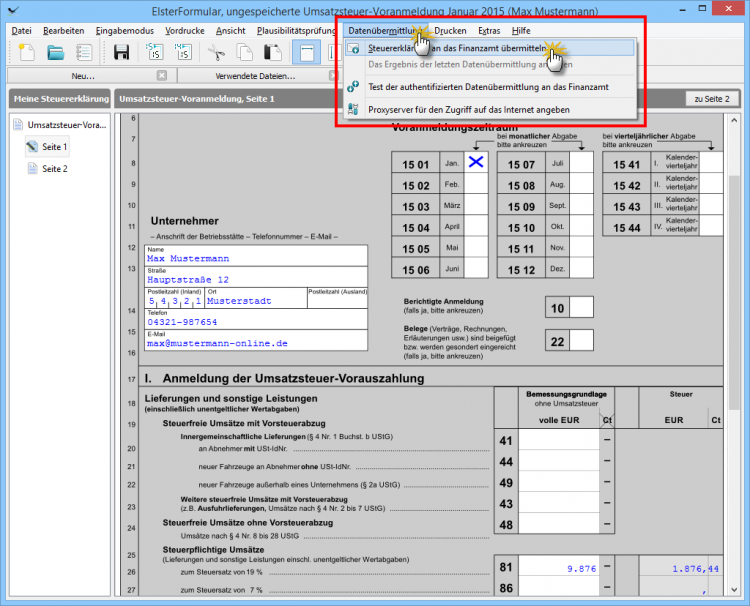This screenshot has height=606, width=750.
Task: Tick the 'Berichtigte Anmeldung' box 10
Action: [581, 307]
